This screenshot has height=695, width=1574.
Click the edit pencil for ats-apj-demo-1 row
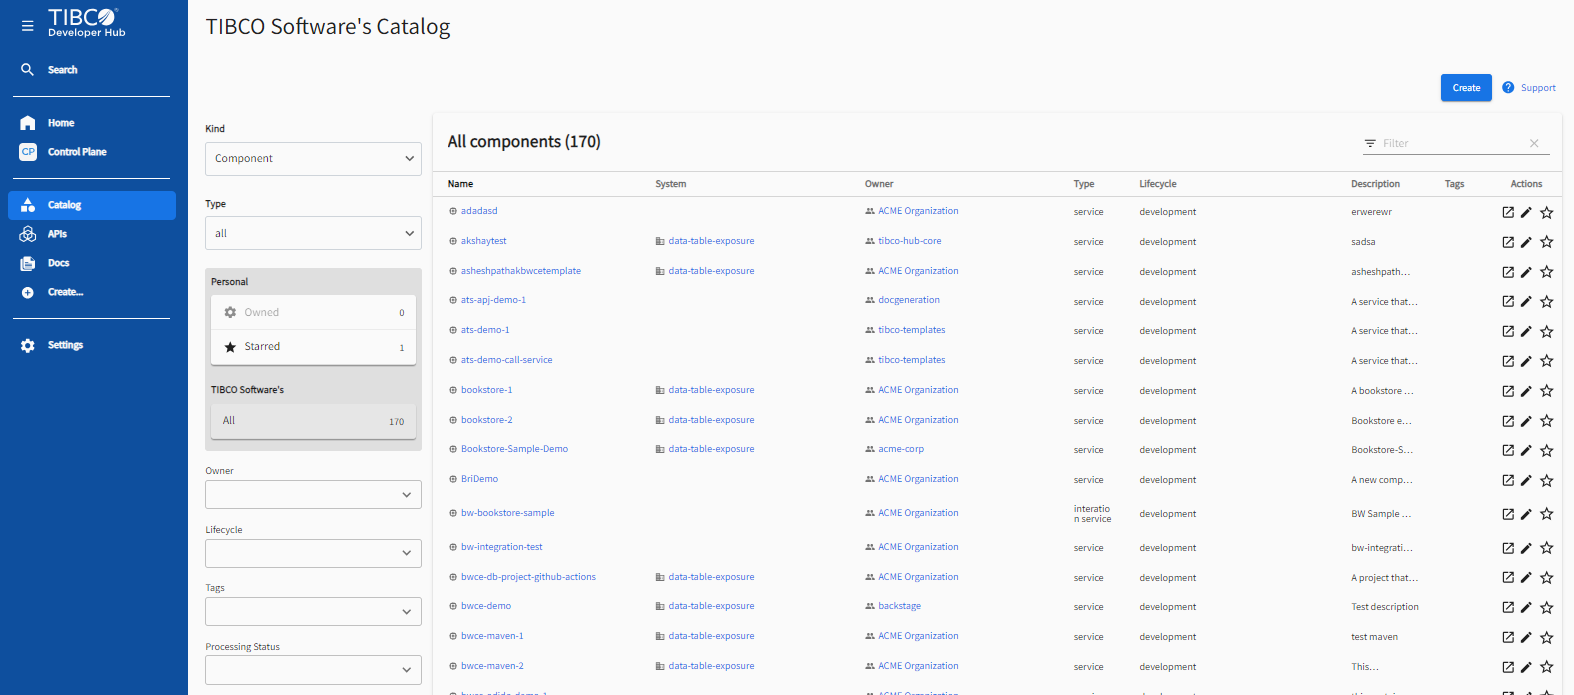pos(1526,301)
